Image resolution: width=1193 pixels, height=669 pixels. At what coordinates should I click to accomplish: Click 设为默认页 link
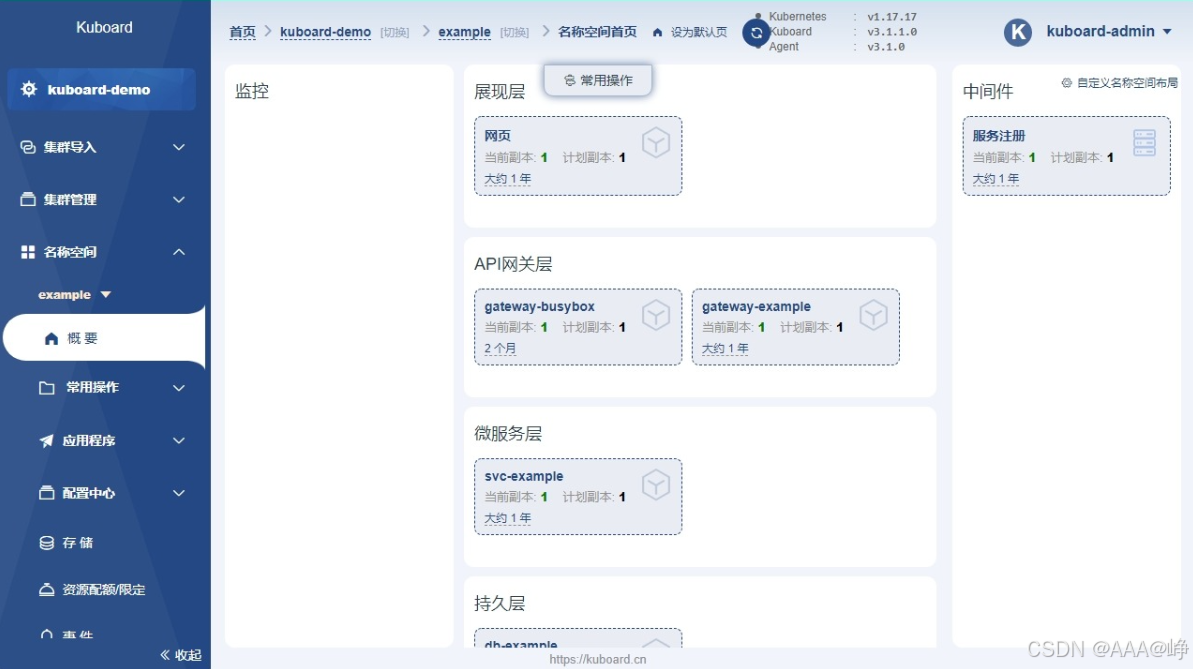tap(698, 32)
